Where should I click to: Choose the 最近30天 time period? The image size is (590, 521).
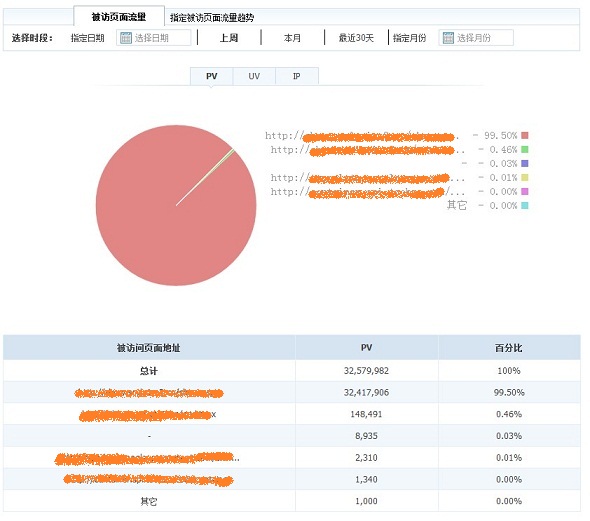coord(356,38)
